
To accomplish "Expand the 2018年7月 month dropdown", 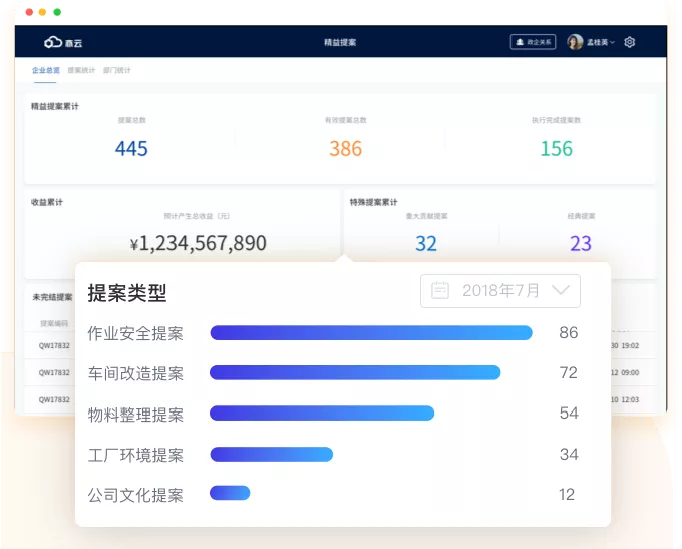I will (500, 291).
